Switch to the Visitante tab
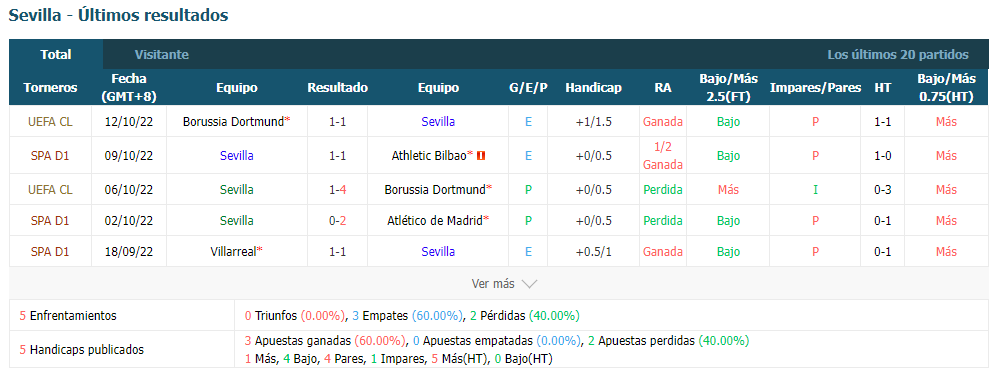The height and width of the screenshot is (378, 1000). tap(161, 55)
